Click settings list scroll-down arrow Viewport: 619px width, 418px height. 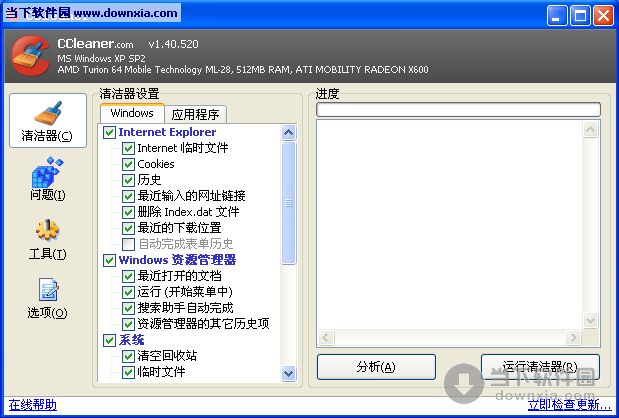289,373
